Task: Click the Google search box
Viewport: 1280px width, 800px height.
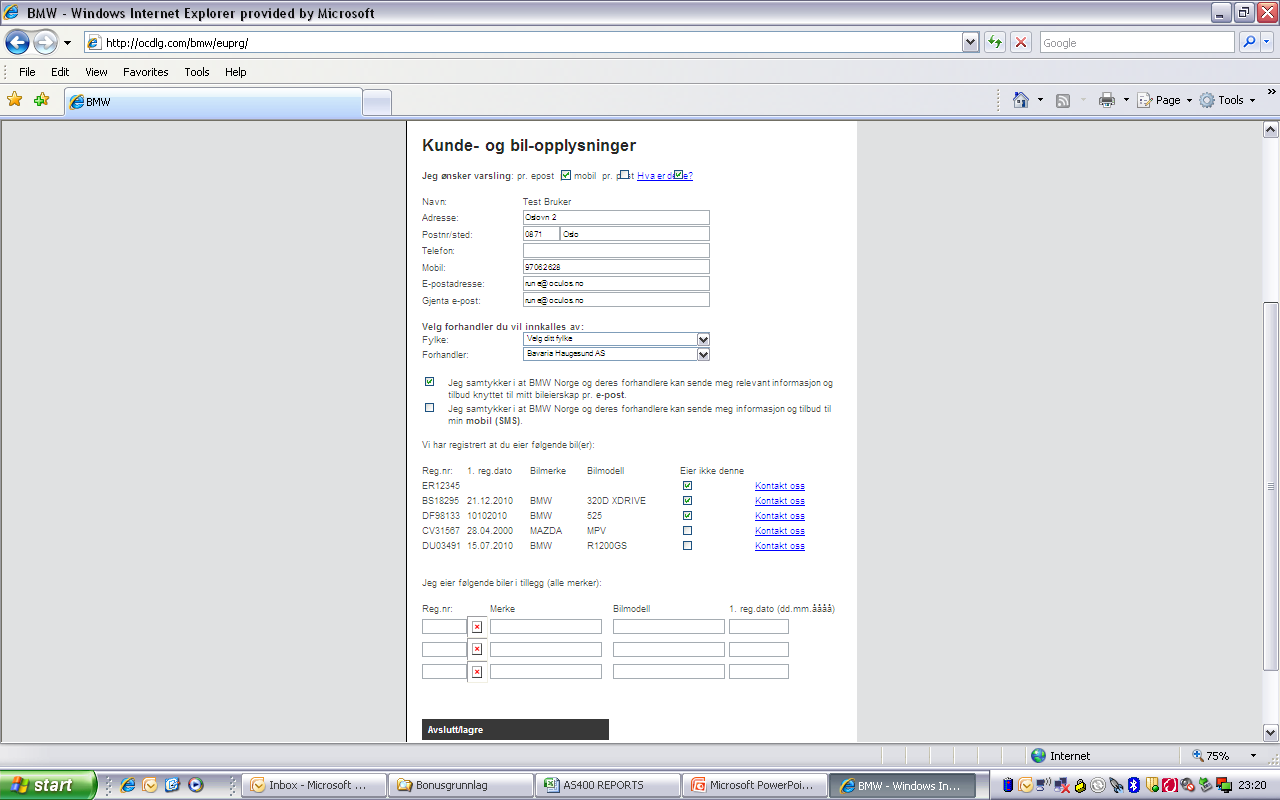Action: tap(1137, 42)
